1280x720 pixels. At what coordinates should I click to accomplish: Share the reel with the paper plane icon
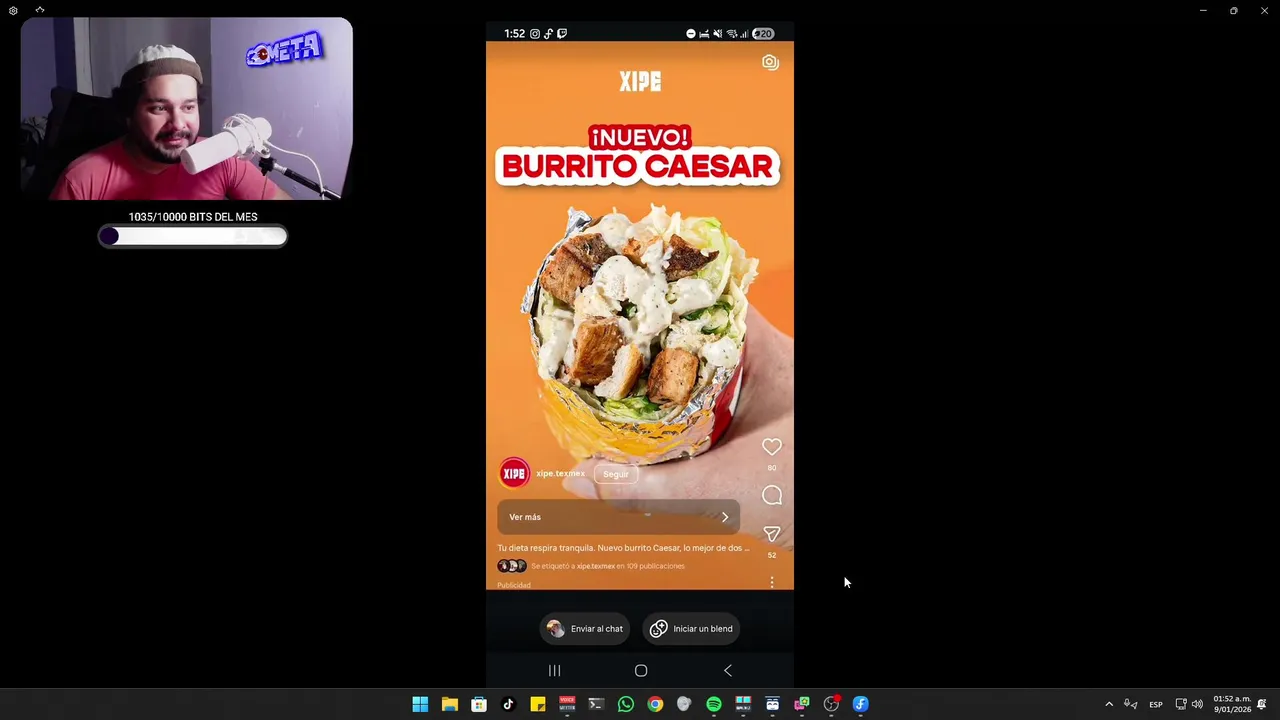click(x=771, y=534)
